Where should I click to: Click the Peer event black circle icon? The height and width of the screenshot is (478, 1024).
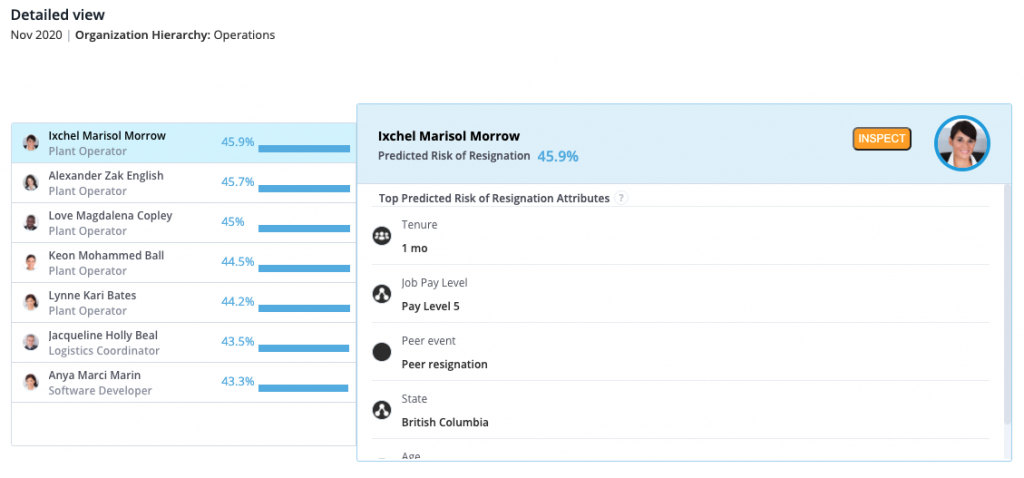point(381,352)
